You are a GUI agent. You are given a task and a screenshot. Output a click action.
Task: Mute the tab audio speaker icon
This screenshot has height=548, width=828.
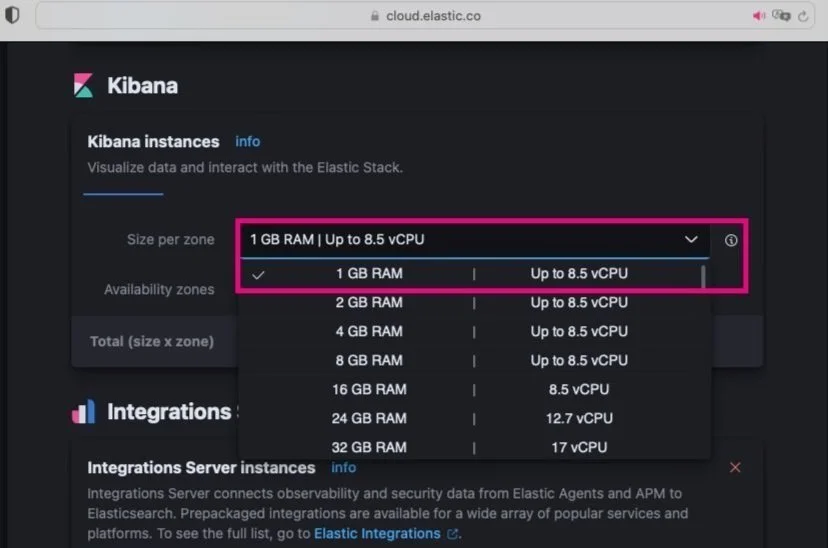758,16
